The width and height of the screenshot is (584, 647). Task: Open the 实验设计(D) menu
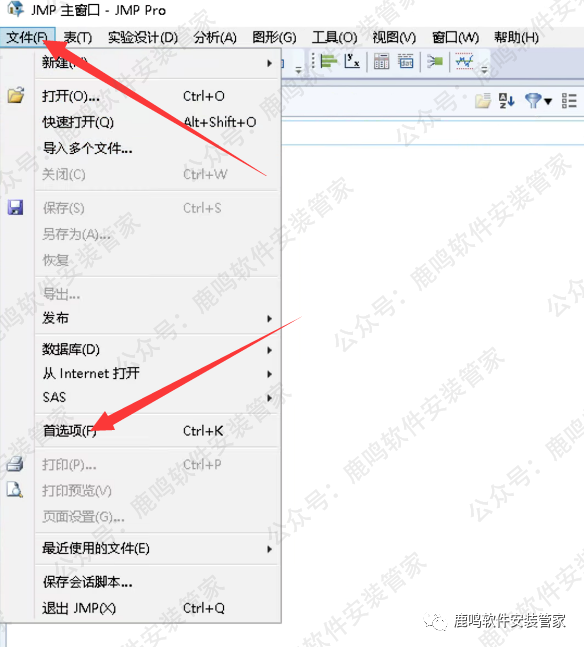[x=143, y=38]
